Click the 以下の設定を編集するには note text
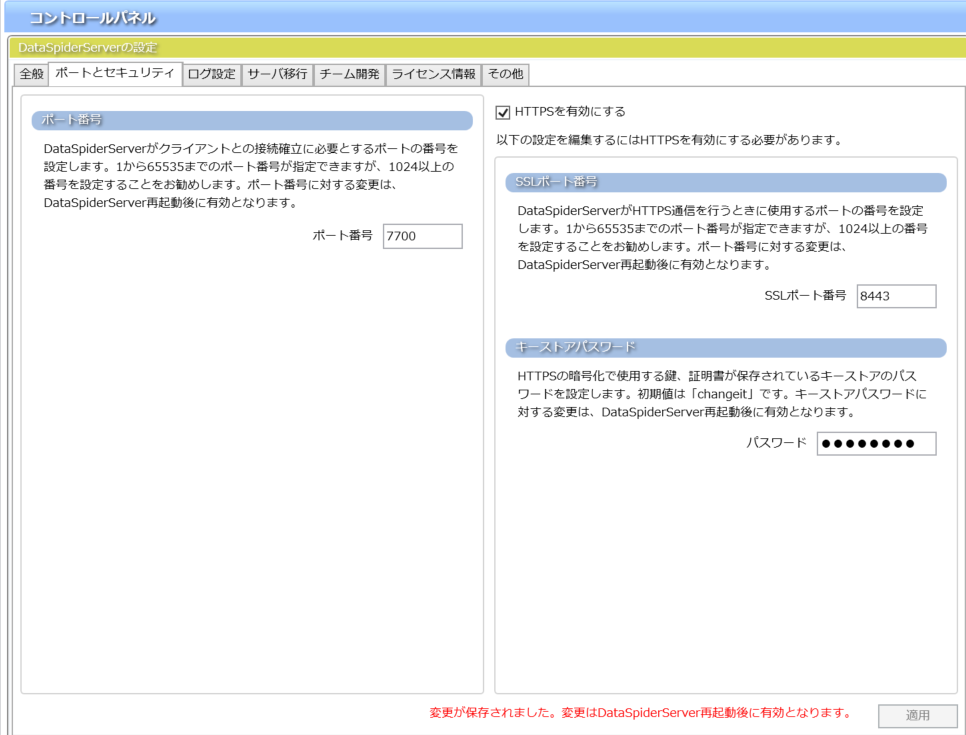 (669, 140)
